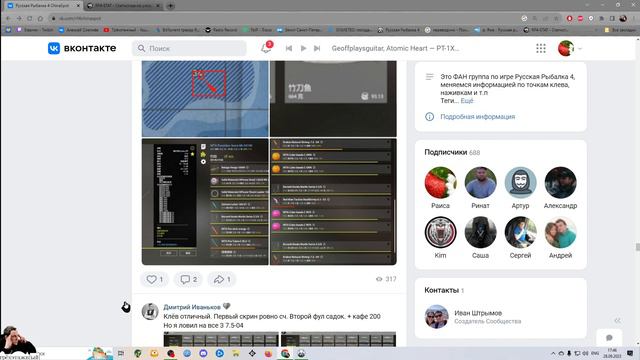This screenshot has height=360, width=640.
Task: Open the Подписчики subscribers list
Action: pos(452,152)
